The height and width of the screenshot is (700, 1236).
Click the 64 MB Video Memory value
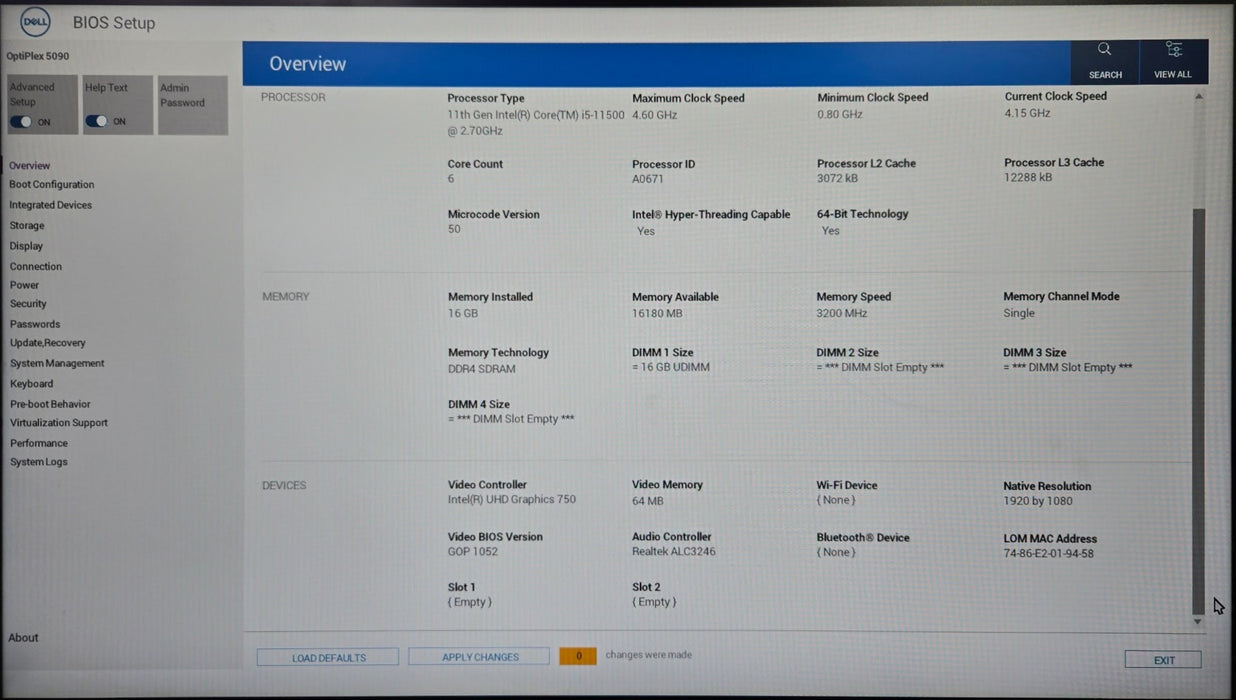[x=648, y=501]
